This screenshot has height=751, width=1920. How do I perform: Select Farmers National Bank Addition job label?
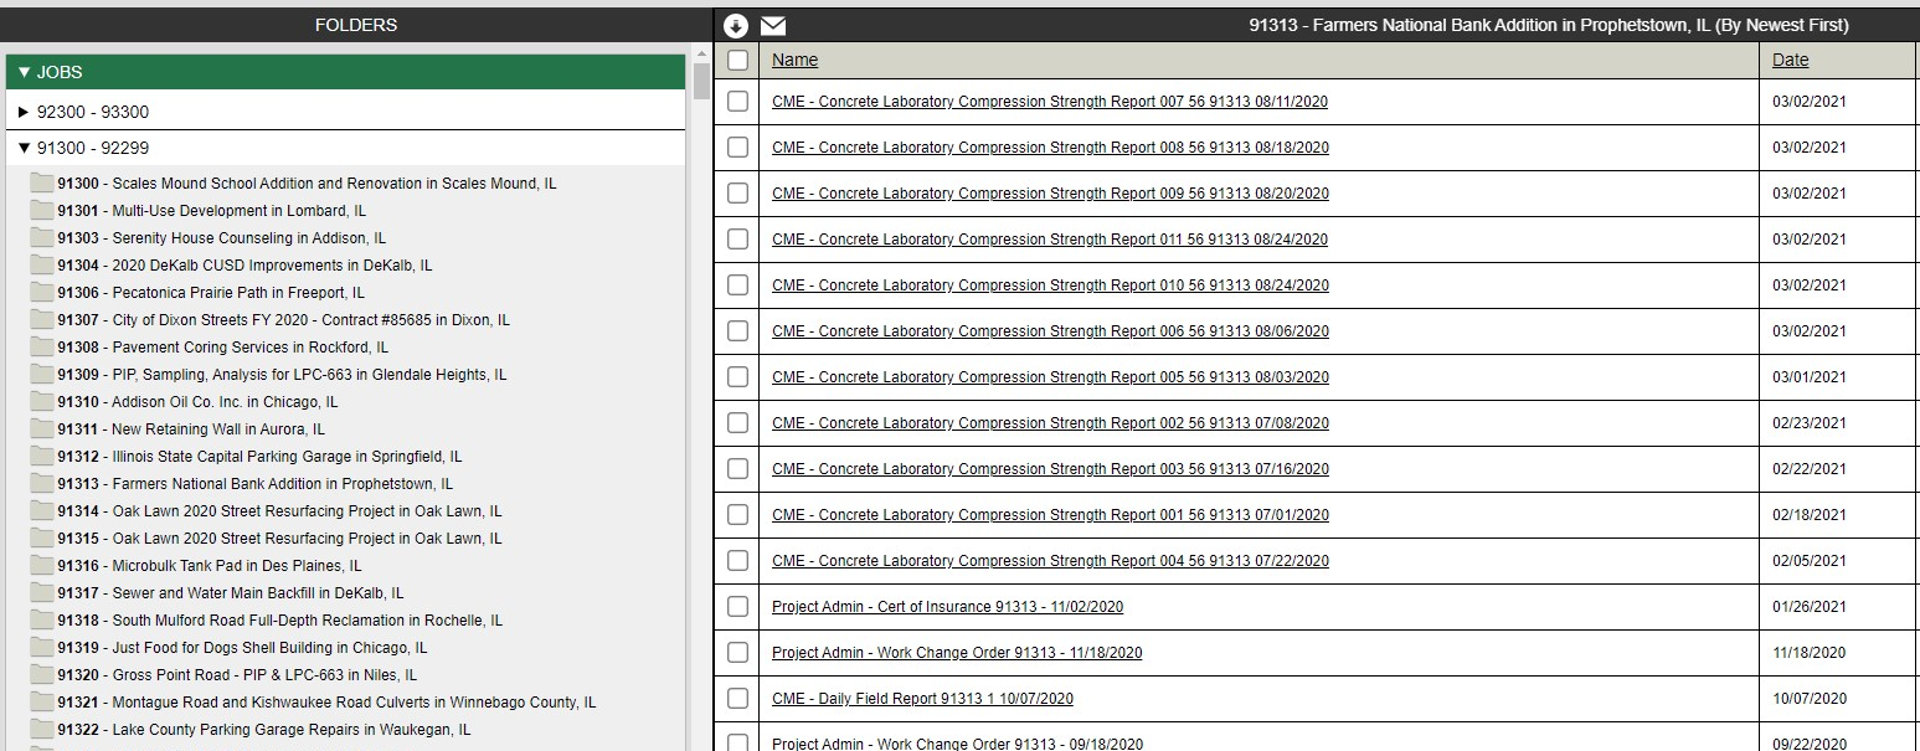click(255, 484)
